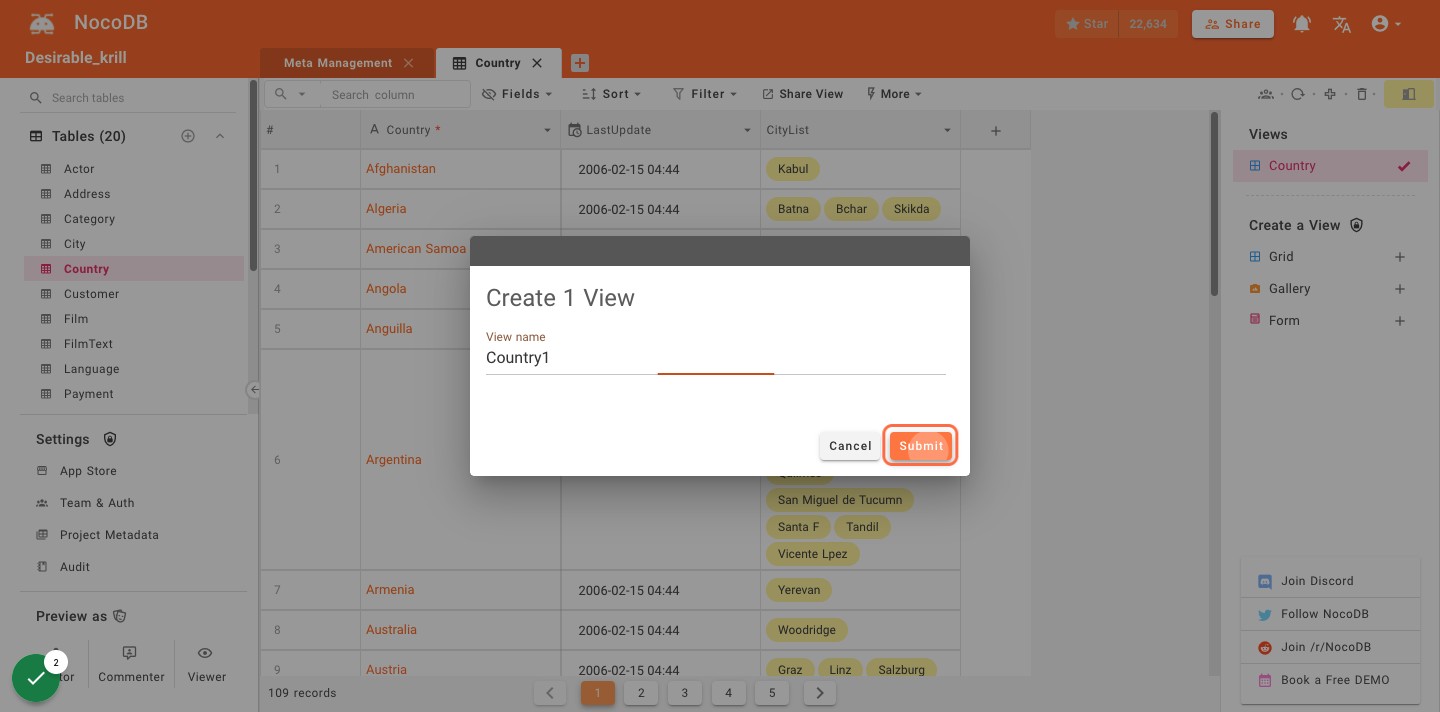This screenshot has width=1440, height=712.
Task: Go to previous page arrow
Action: (x=550, y=693)
